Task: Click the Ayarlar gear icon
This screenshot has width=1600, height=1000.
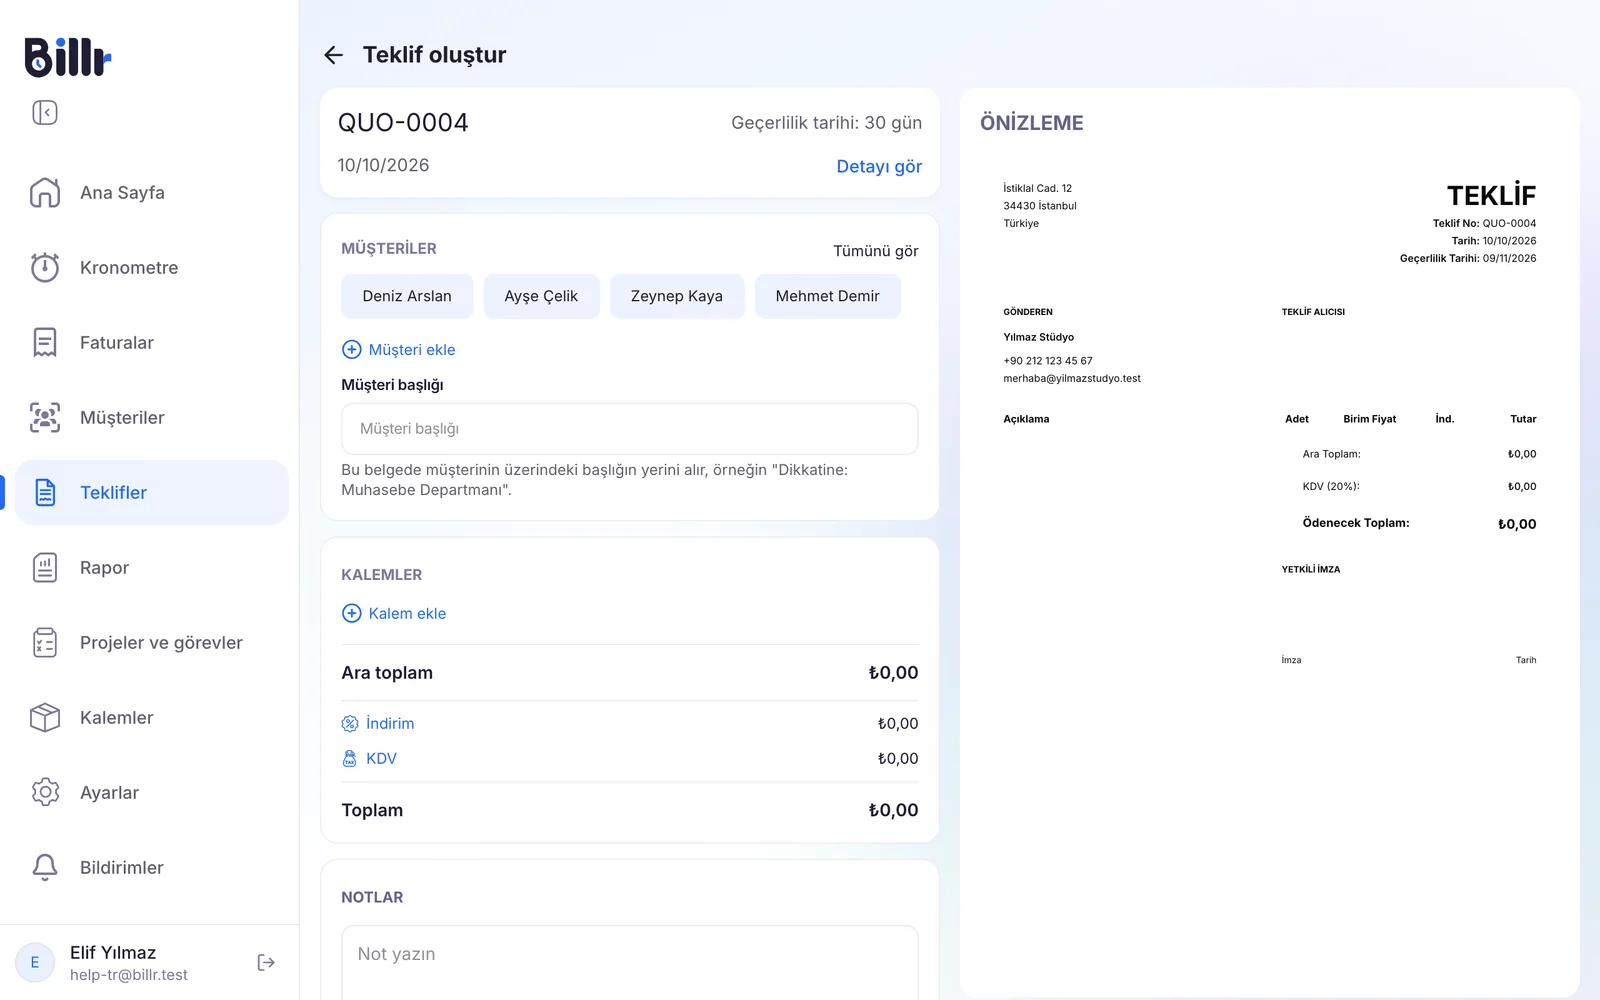Action: [x=45, y=792]
